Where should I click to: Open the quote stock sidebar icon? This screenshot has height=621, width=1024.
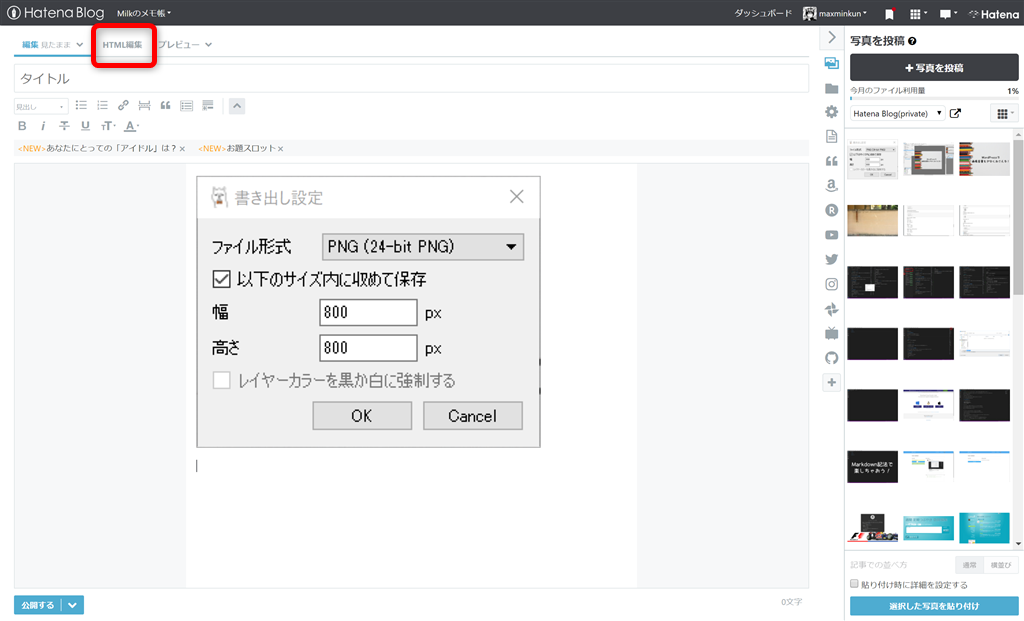coord(831,161)
